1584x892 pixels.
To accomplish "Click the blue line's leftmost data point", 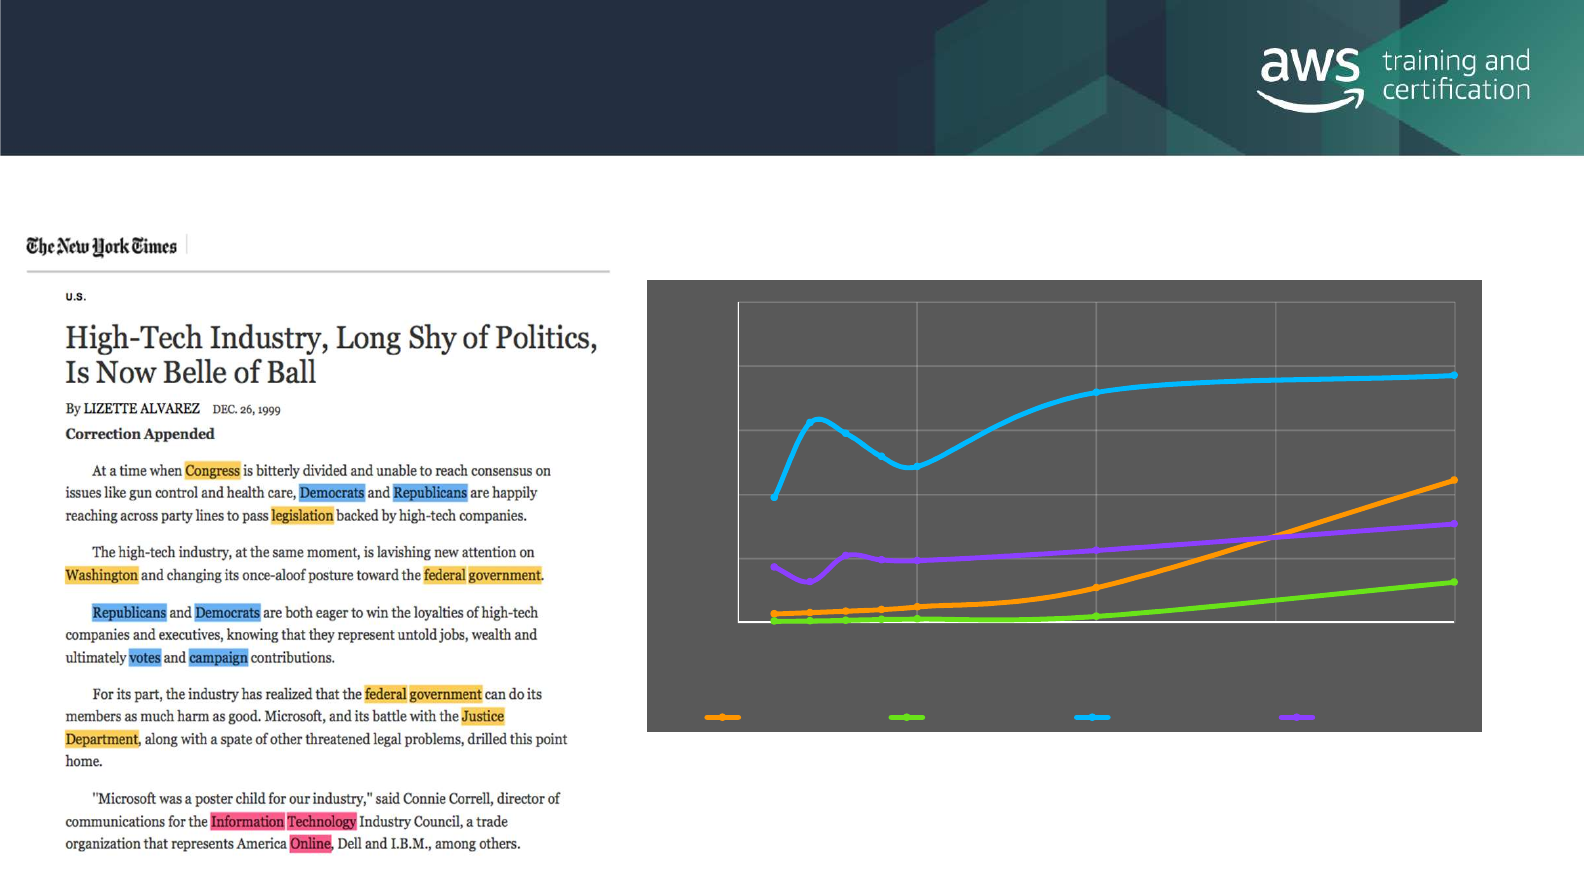I will click(x=774, y=497).
